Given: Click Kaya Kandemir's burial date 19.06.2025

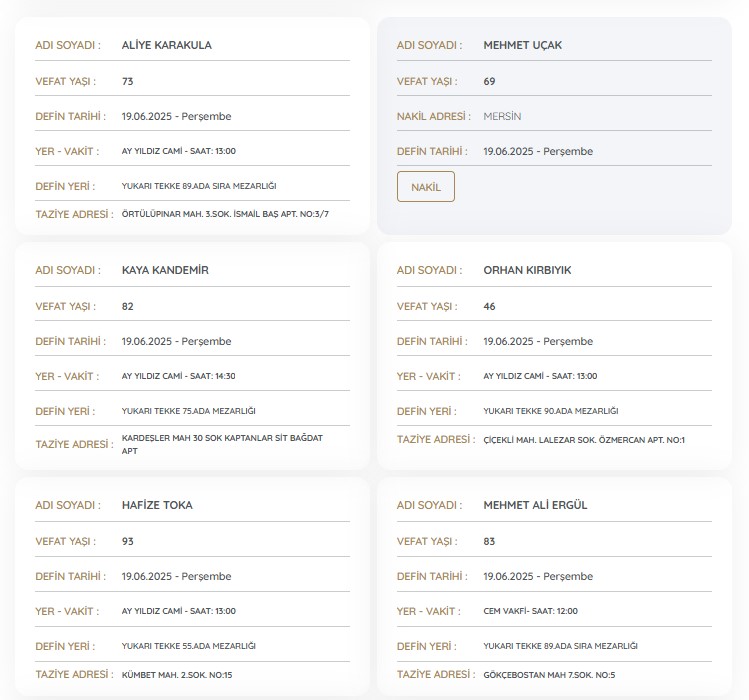Looking at the screenshot, I should coord(176,342).
